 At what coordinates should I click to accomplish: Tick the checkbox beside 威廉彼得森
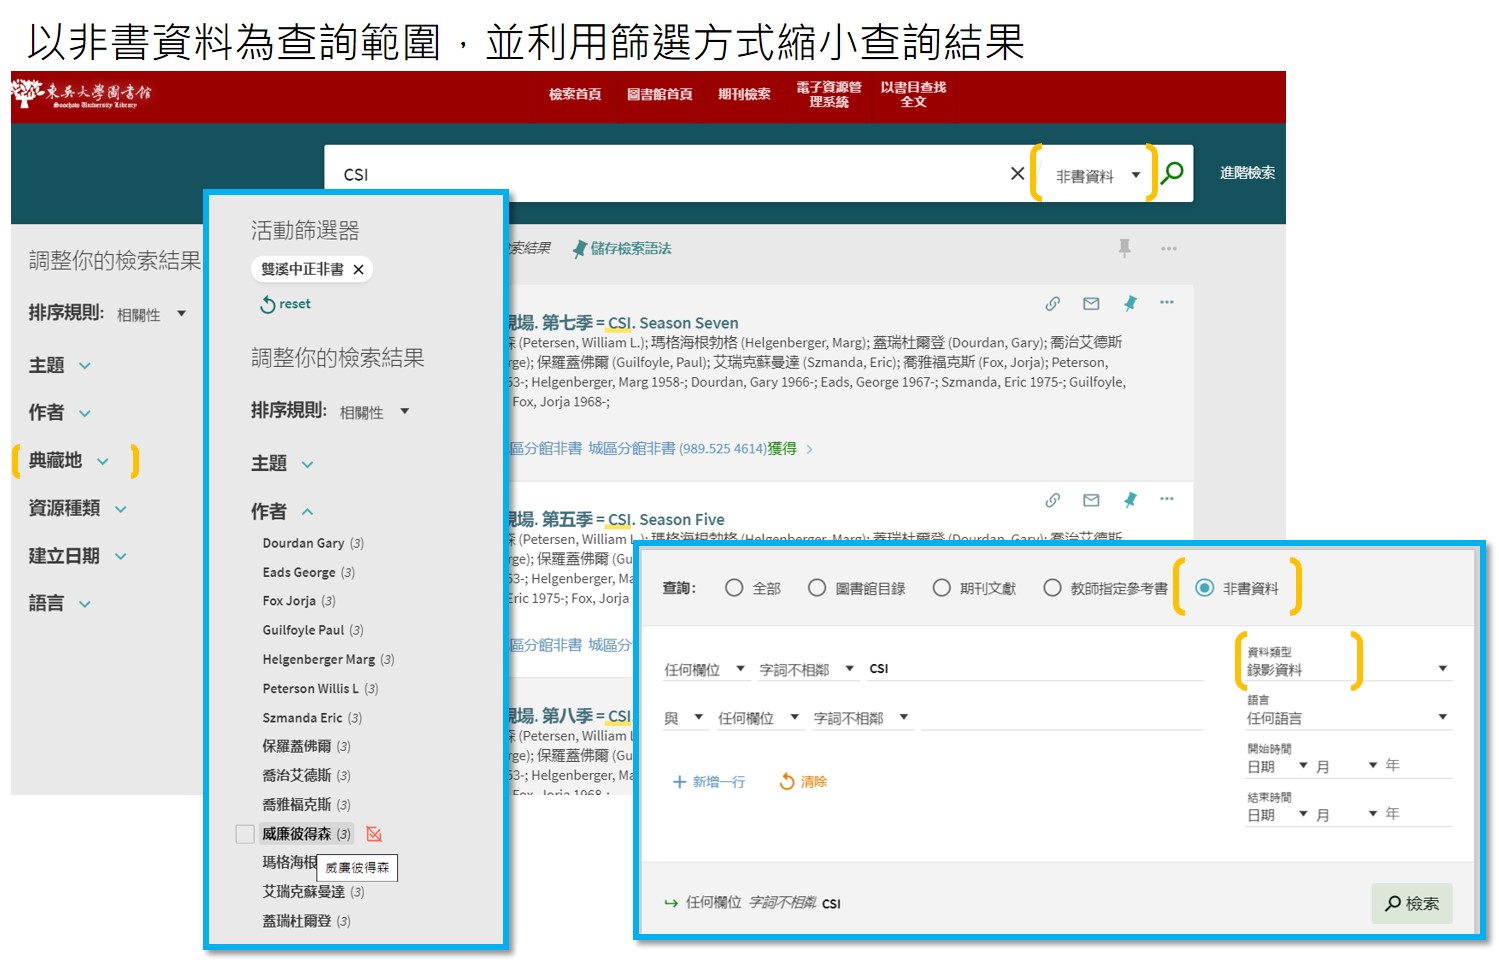[x=245, y=834]
